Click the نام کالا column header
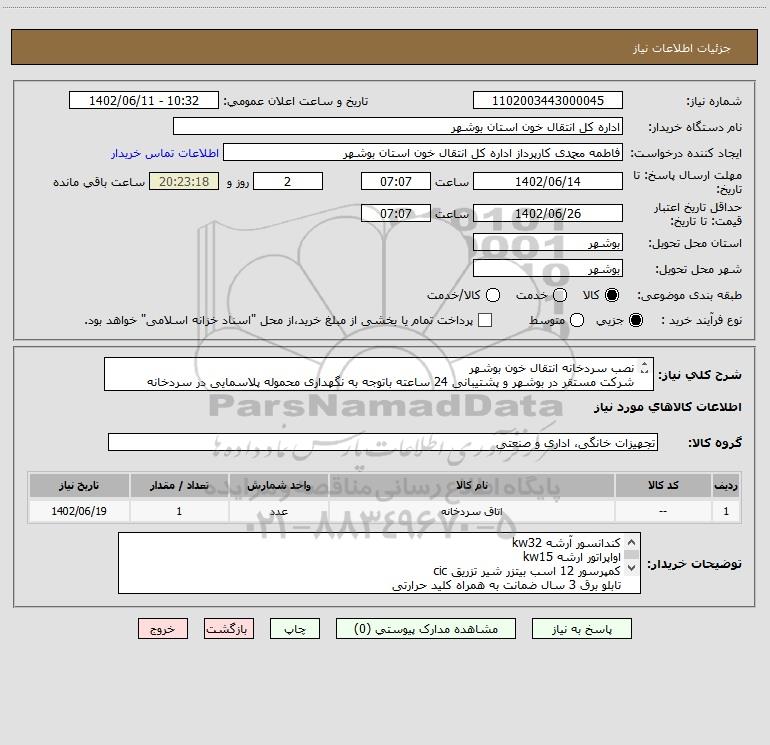This screenshot has width=770, height=745. (471, 485)
